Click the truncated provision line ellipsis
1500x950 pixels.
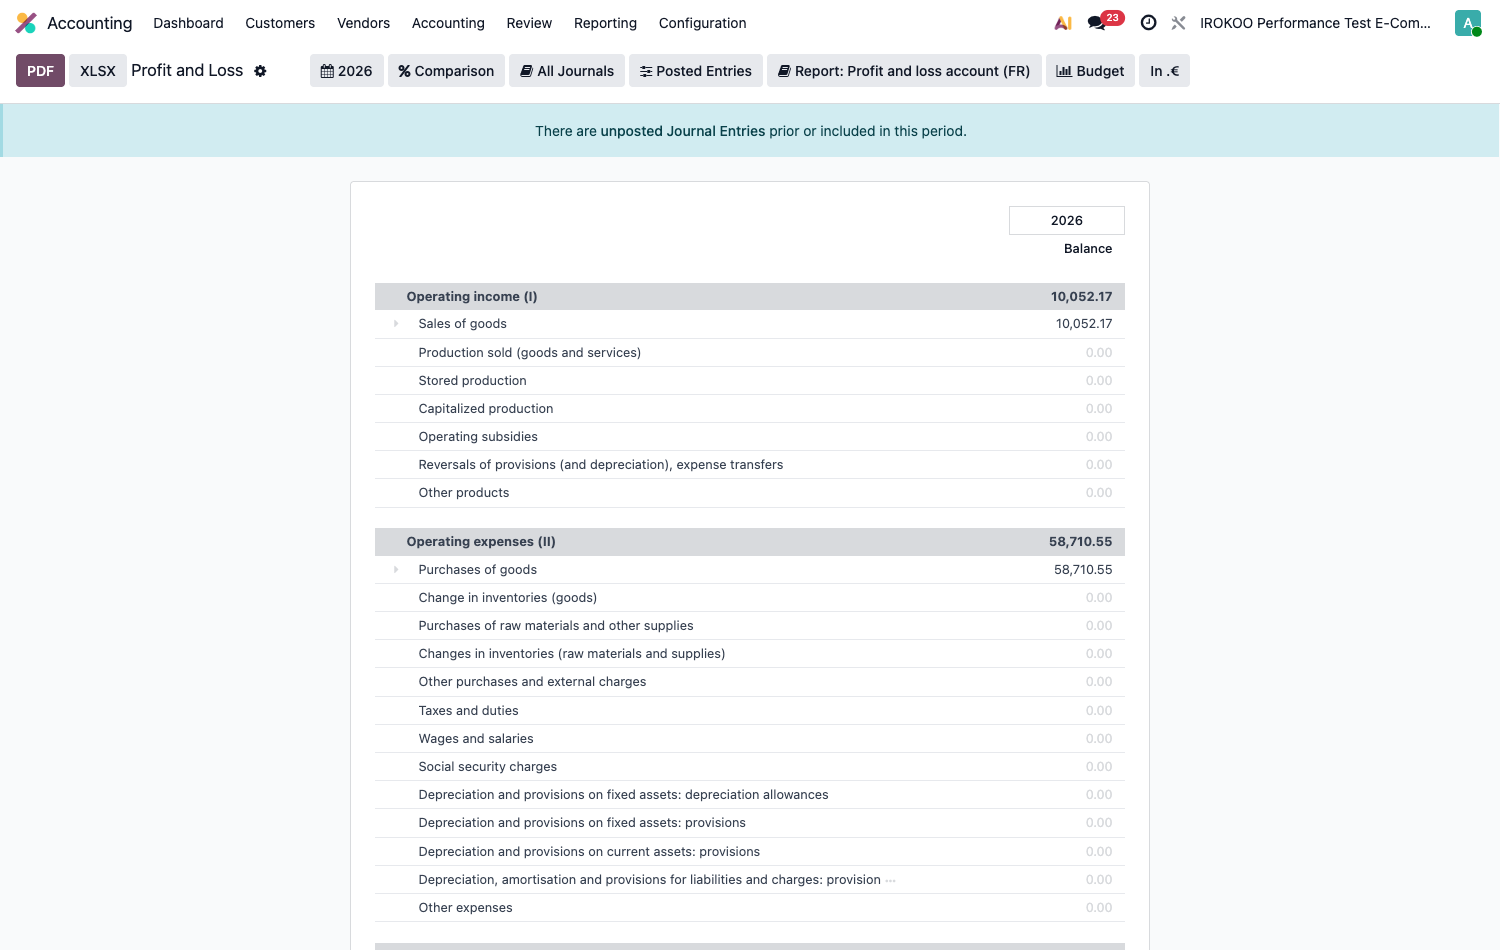click(890, 881)
